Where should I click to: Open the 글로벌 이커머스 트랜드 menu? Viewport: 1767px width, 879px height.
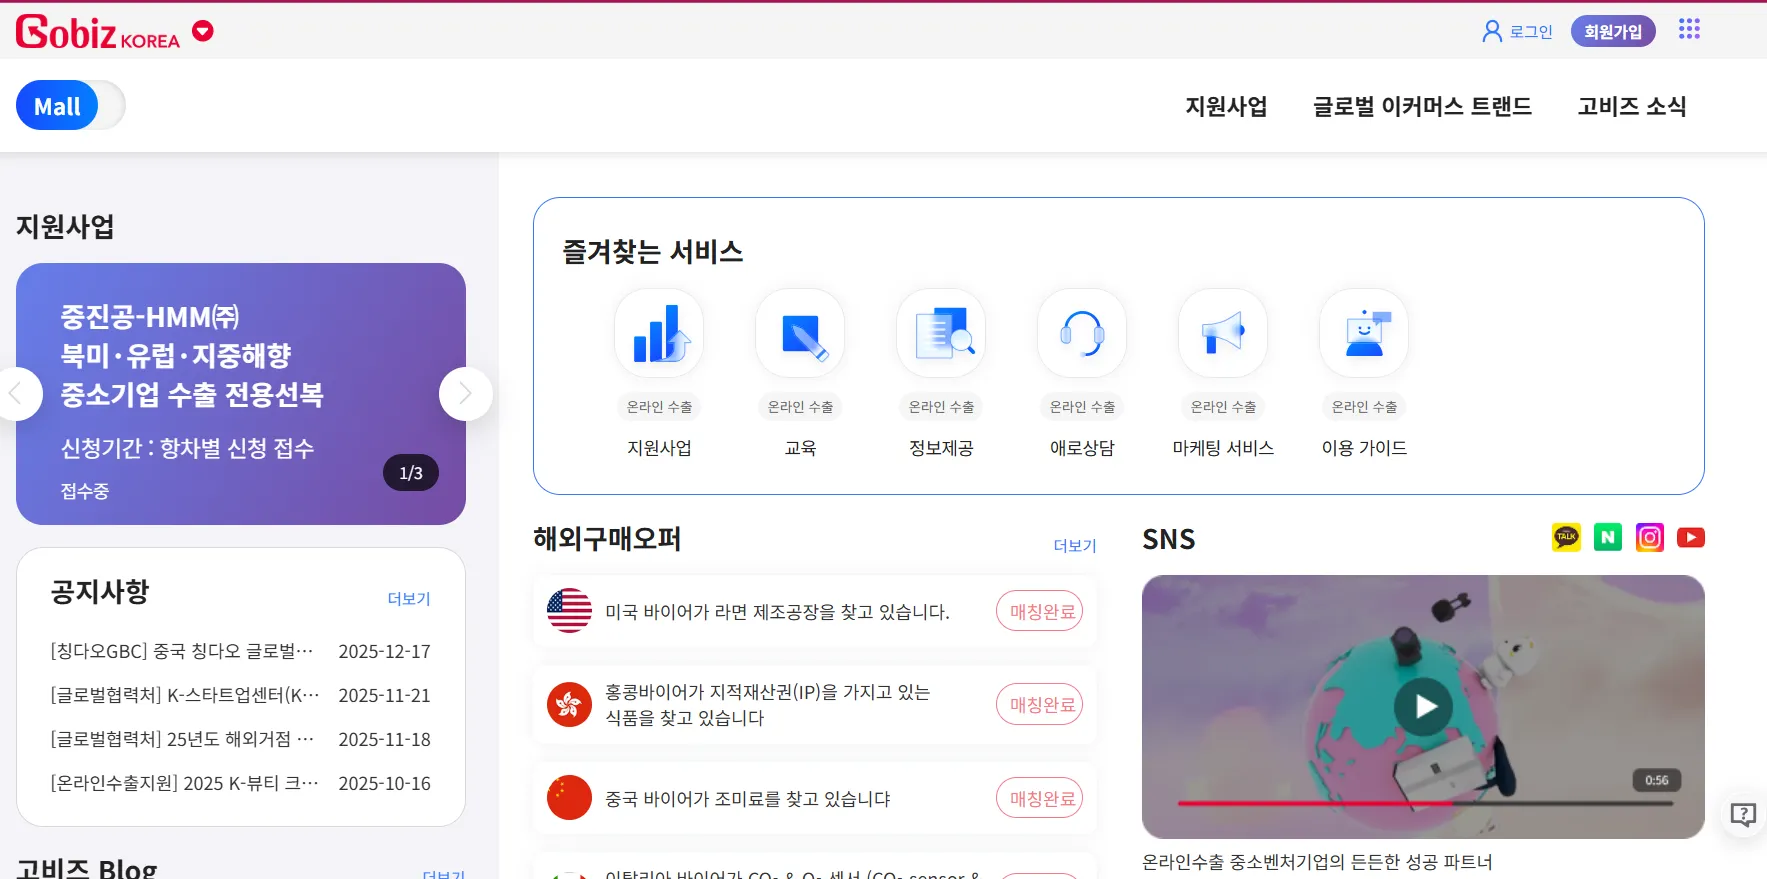point(1422,106)
